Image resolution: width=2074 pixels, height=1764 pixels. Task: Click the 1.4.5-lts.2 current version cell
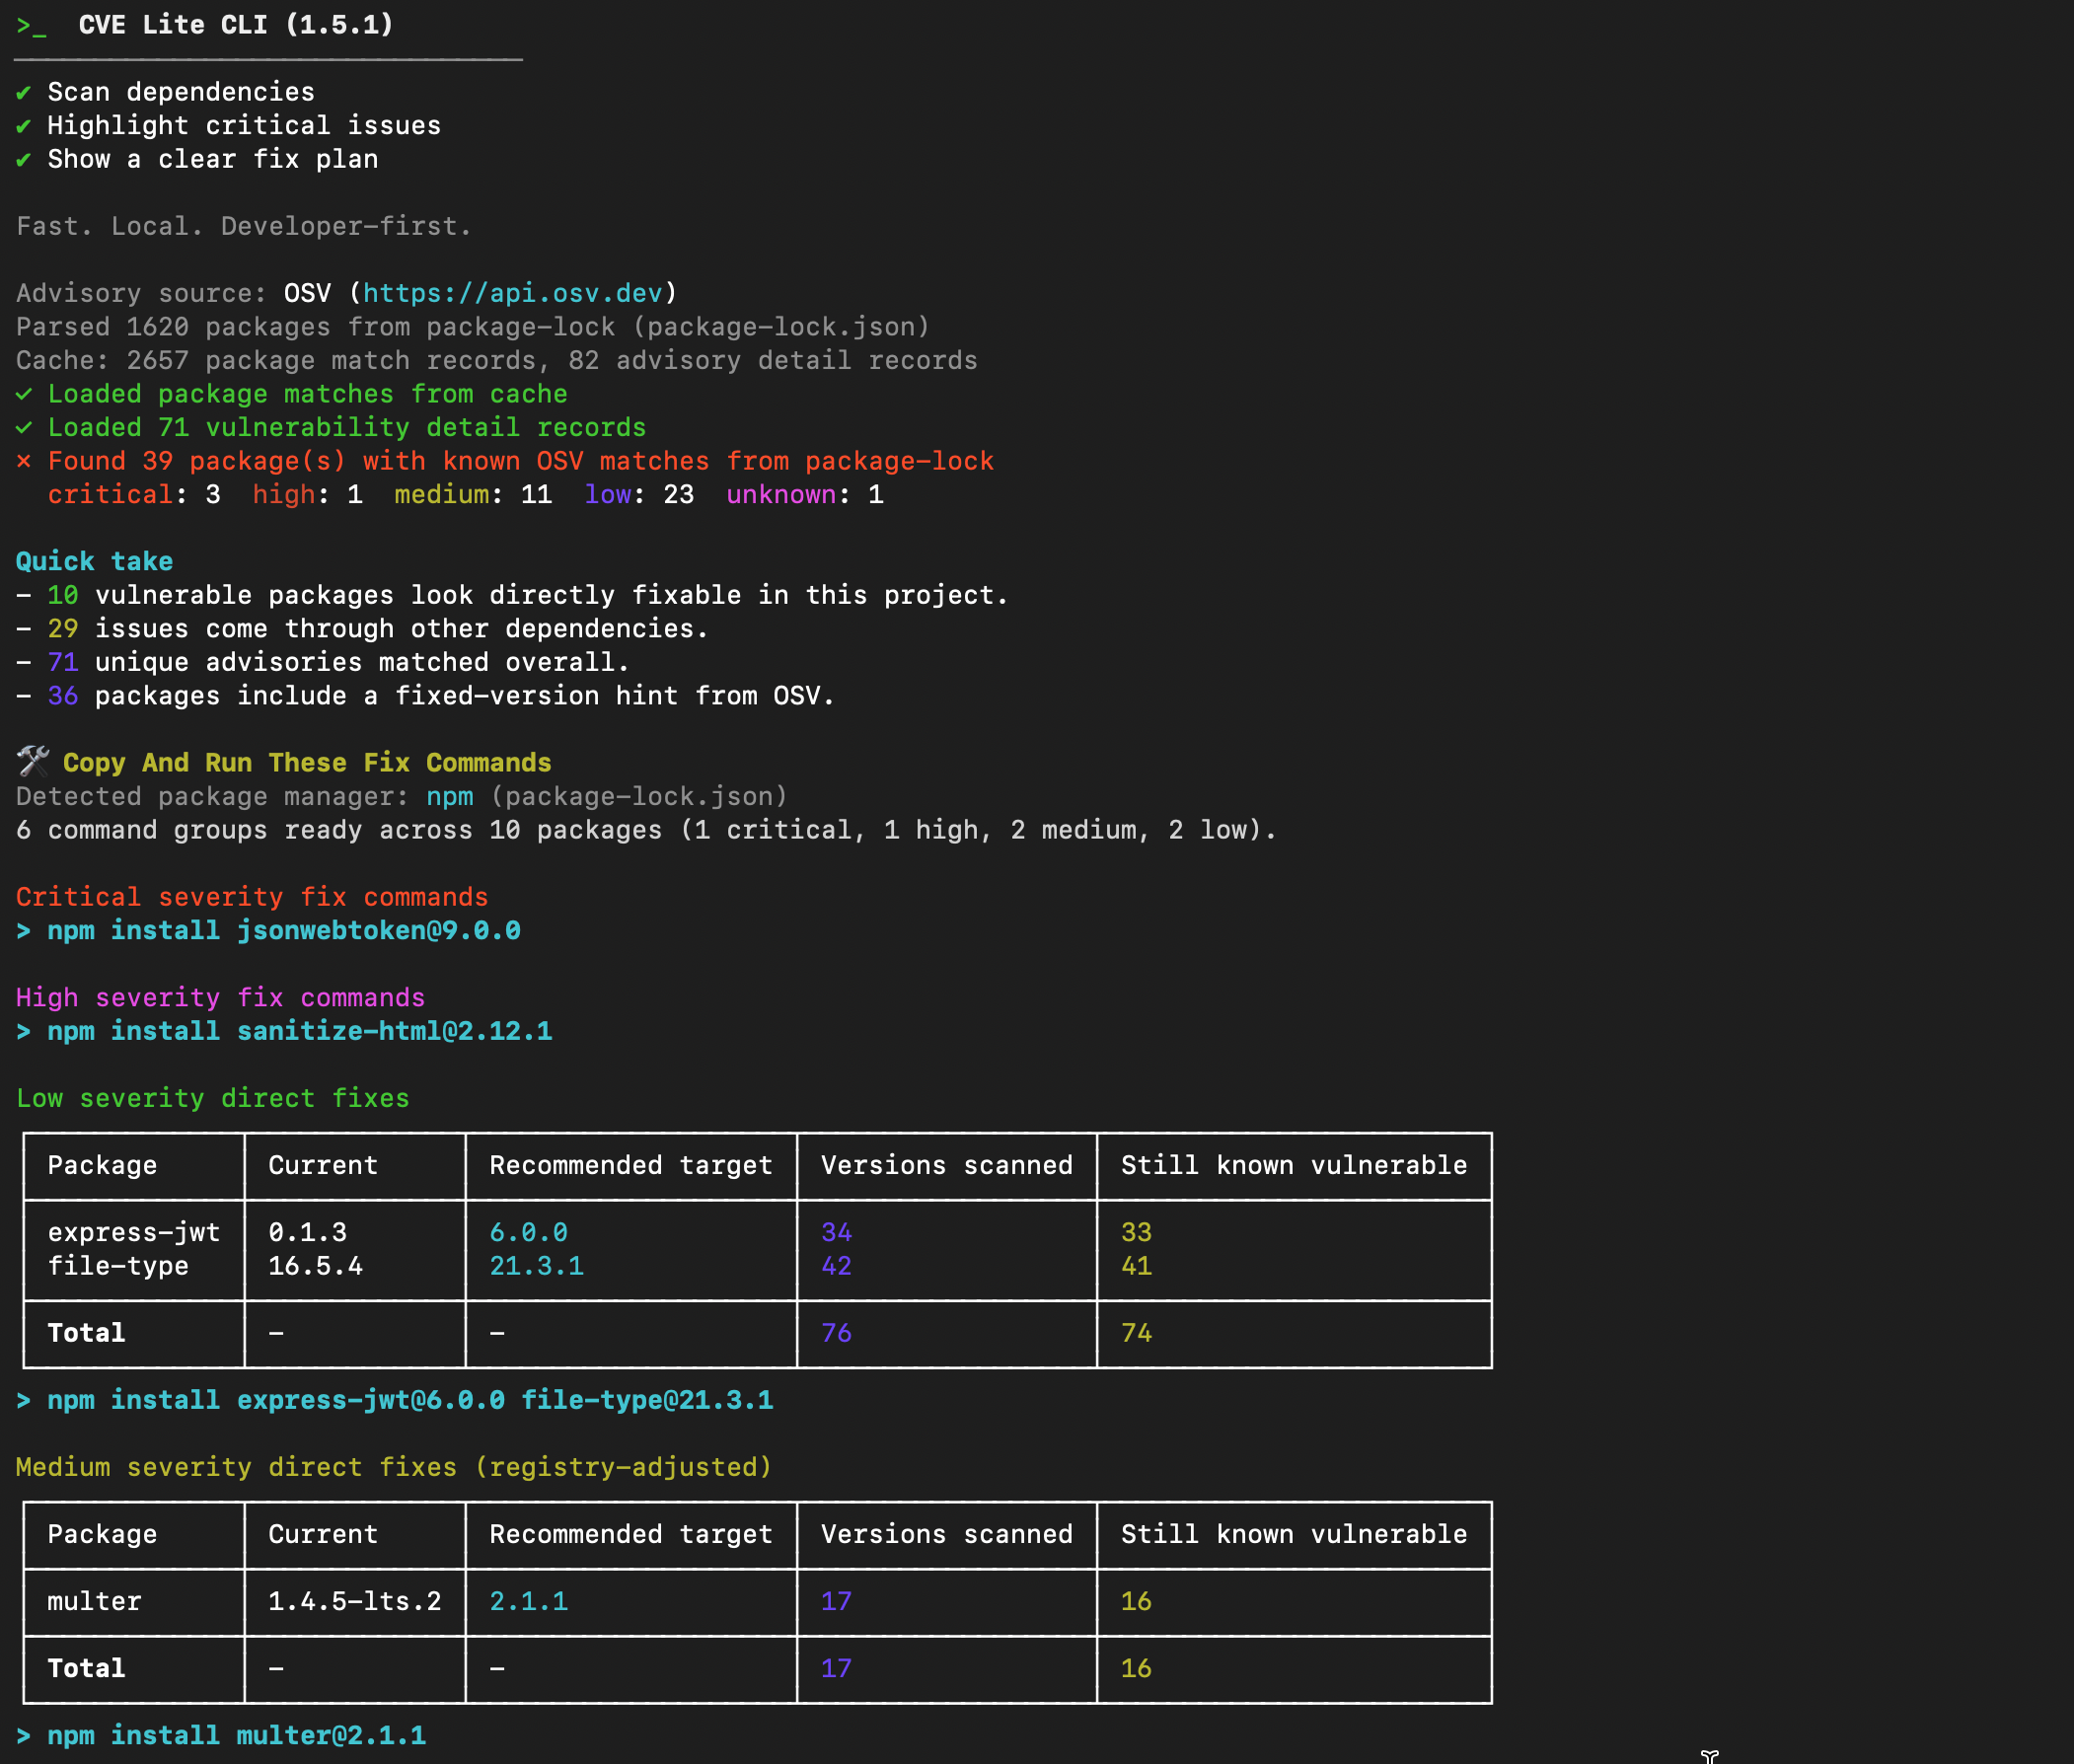point(355,1602)
